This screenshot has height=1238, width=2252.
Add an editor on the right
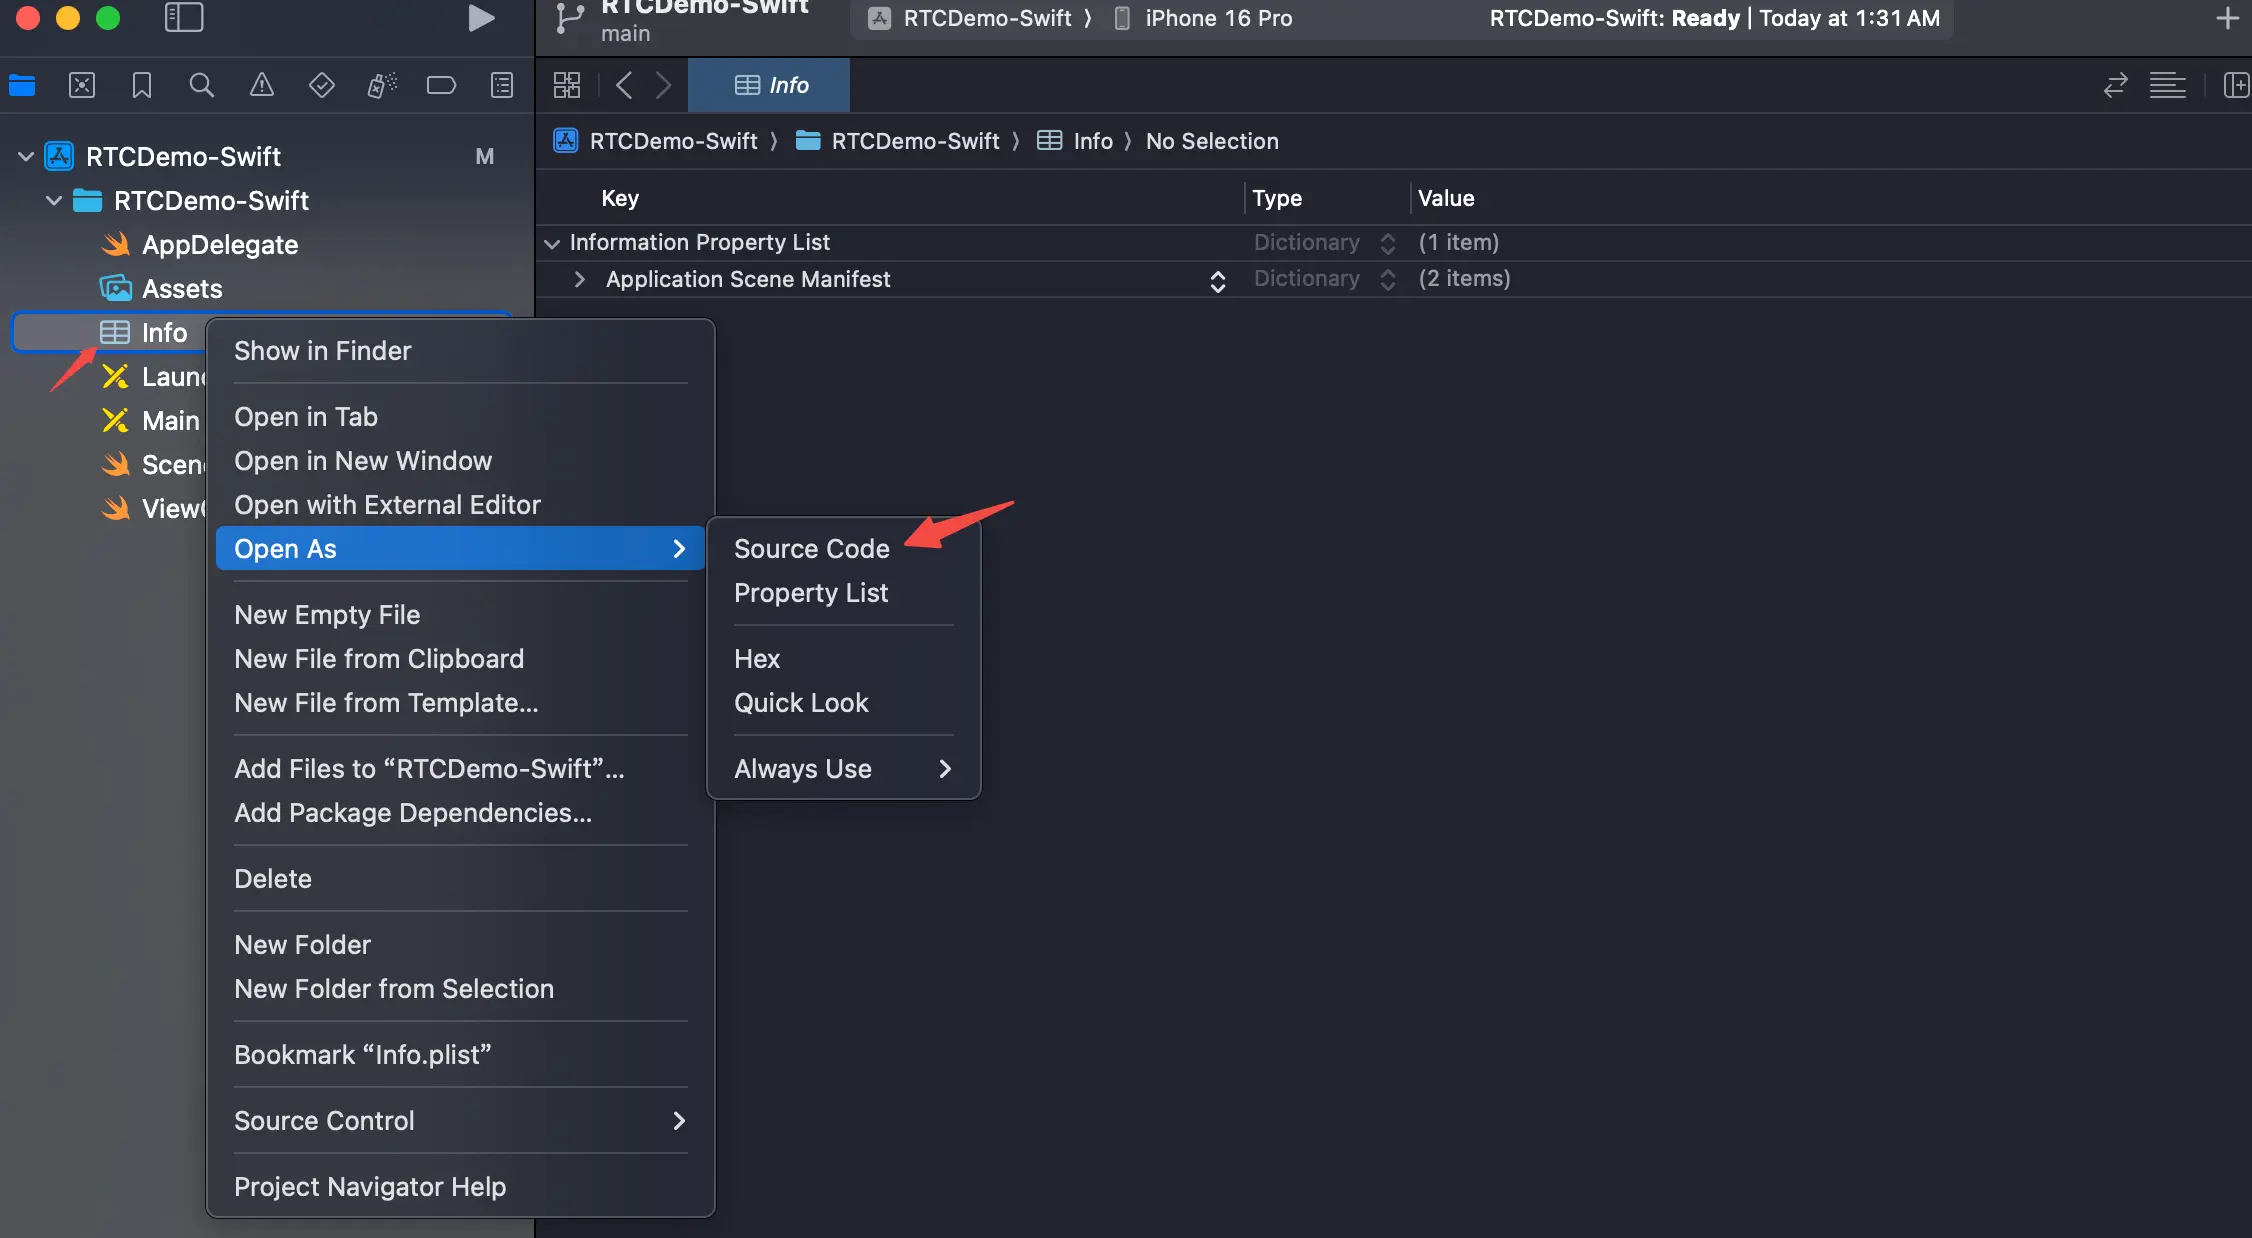point(2236,85)
